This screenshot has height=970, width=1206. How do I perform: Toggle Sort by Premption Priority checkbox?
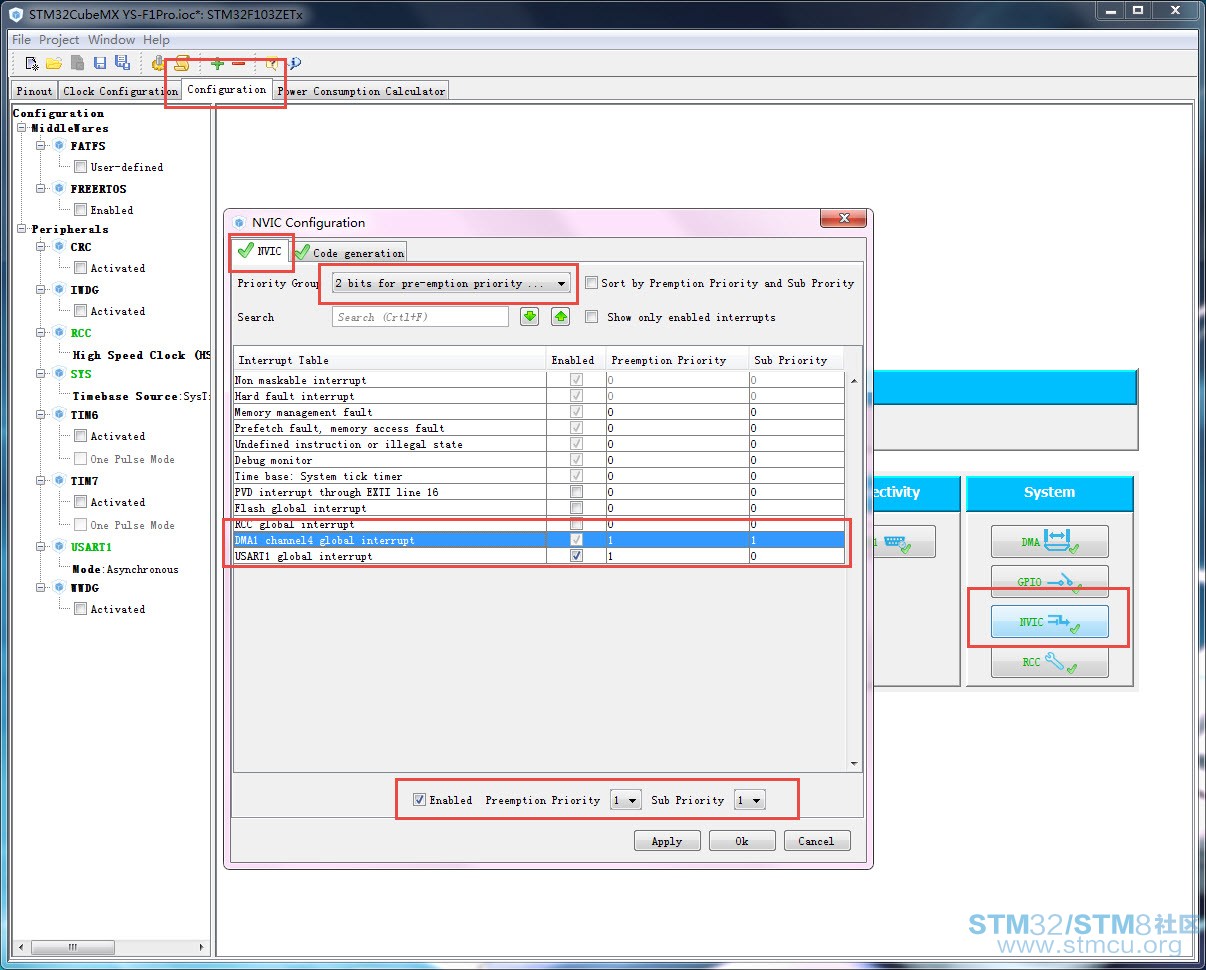[591, 283]
